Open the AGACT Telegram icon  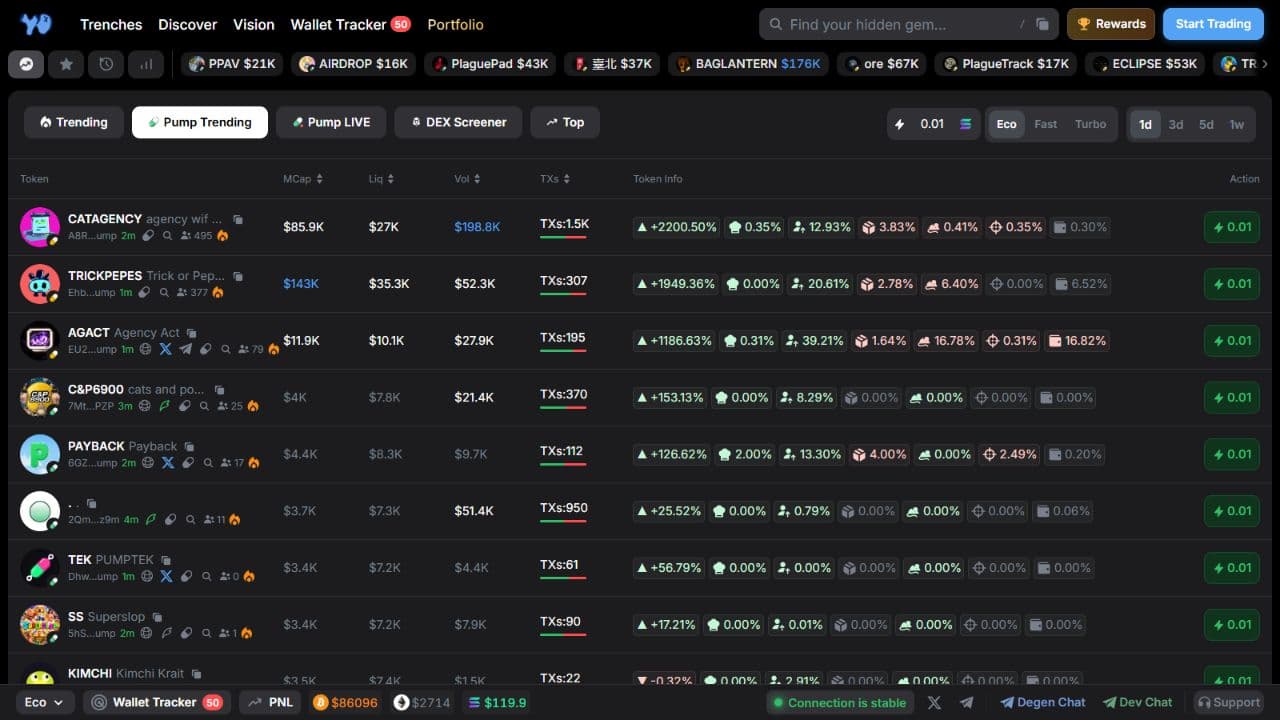[185, 349]
